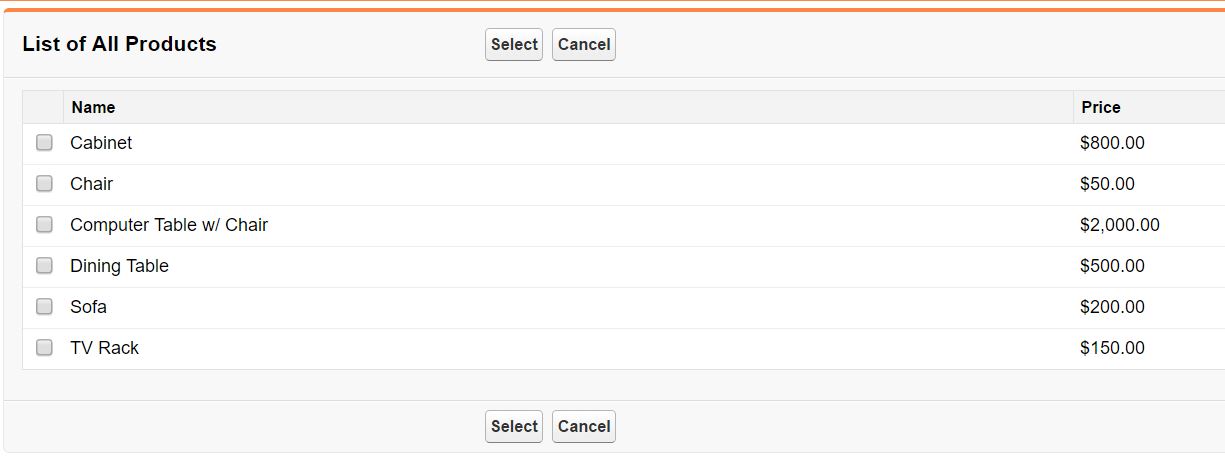Screen dimensions: 1225x468
Task: Click the $2,000.00 price cell
Action: tap(1120, 225)
